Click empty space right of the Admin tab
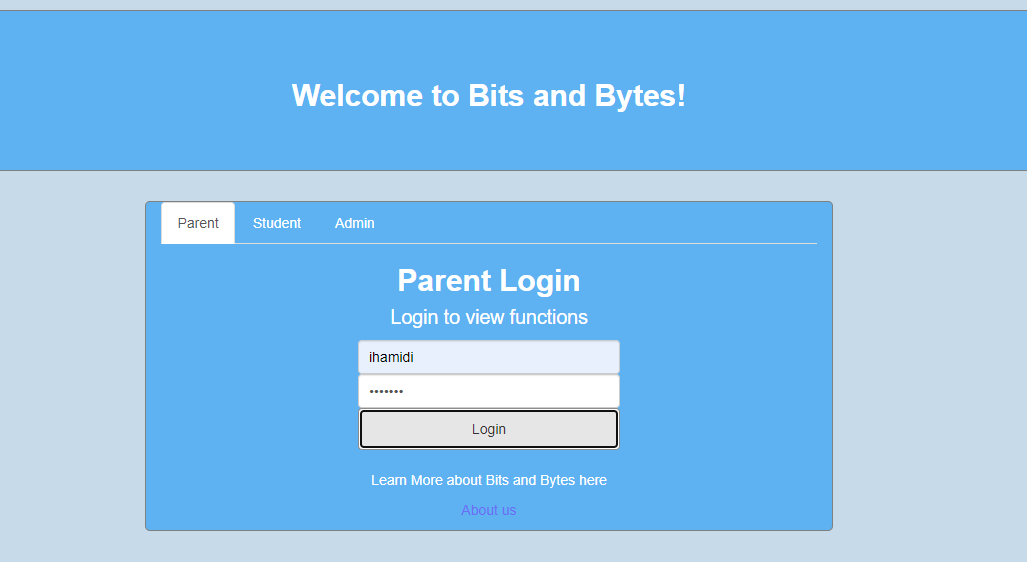 coord(600,223)
